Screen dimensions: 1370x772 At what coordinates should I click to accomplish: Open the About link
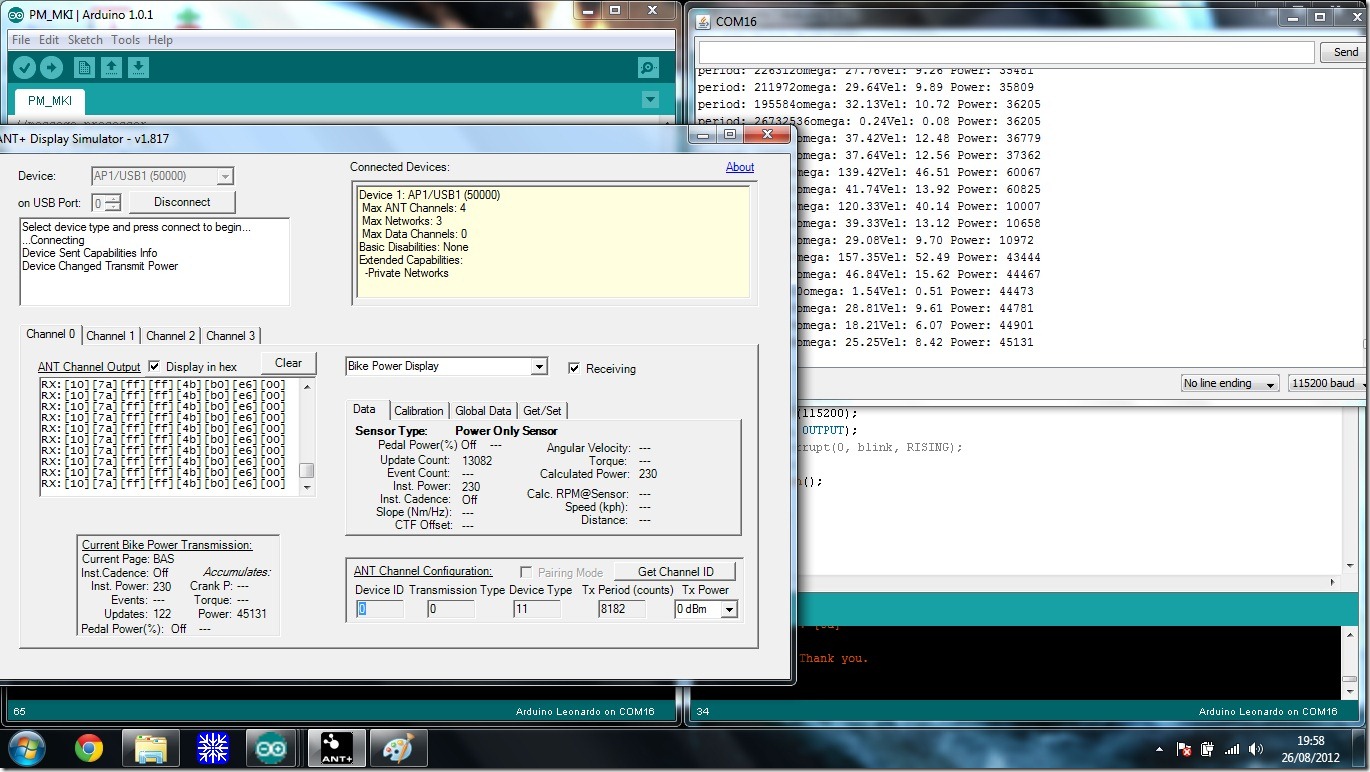[740, 167]
